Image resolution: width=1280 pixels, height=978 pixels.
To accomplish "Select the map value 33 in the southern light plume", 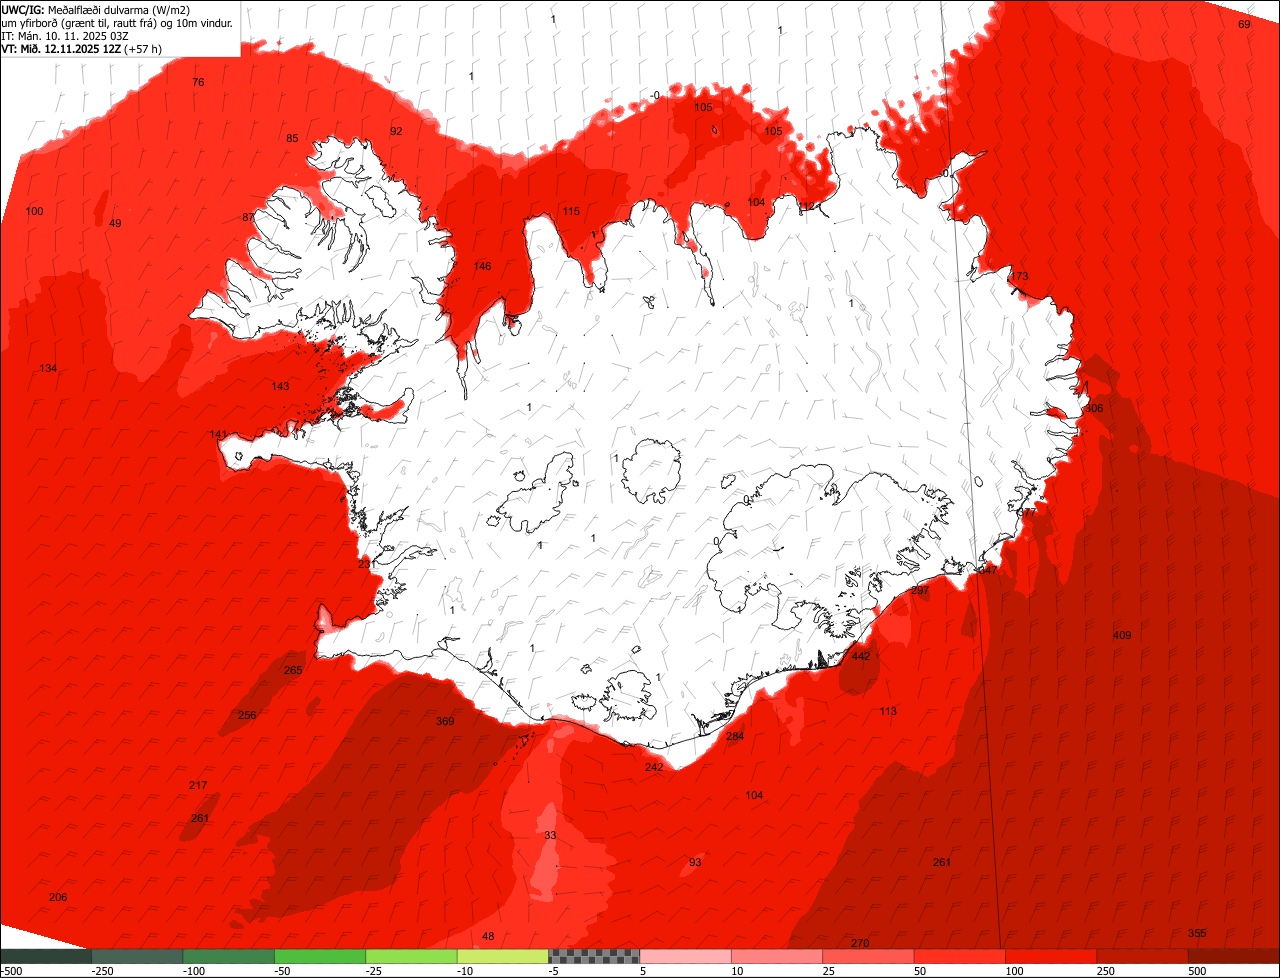I will coord(550,835).
